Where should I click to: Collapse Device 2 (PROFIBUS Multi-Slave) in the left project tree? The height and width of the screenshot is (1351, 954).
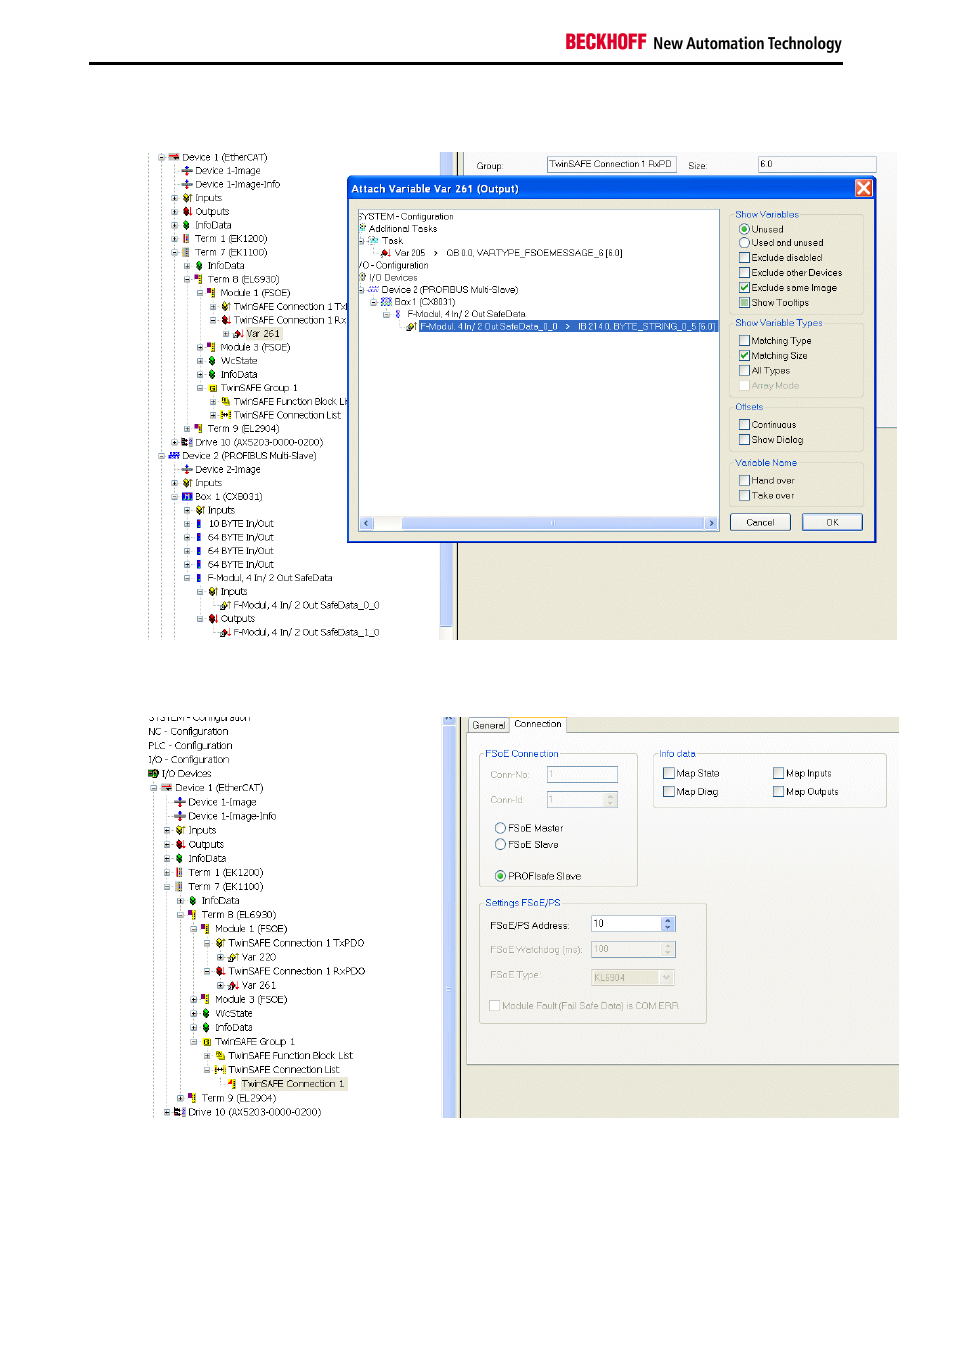(161, 456)
